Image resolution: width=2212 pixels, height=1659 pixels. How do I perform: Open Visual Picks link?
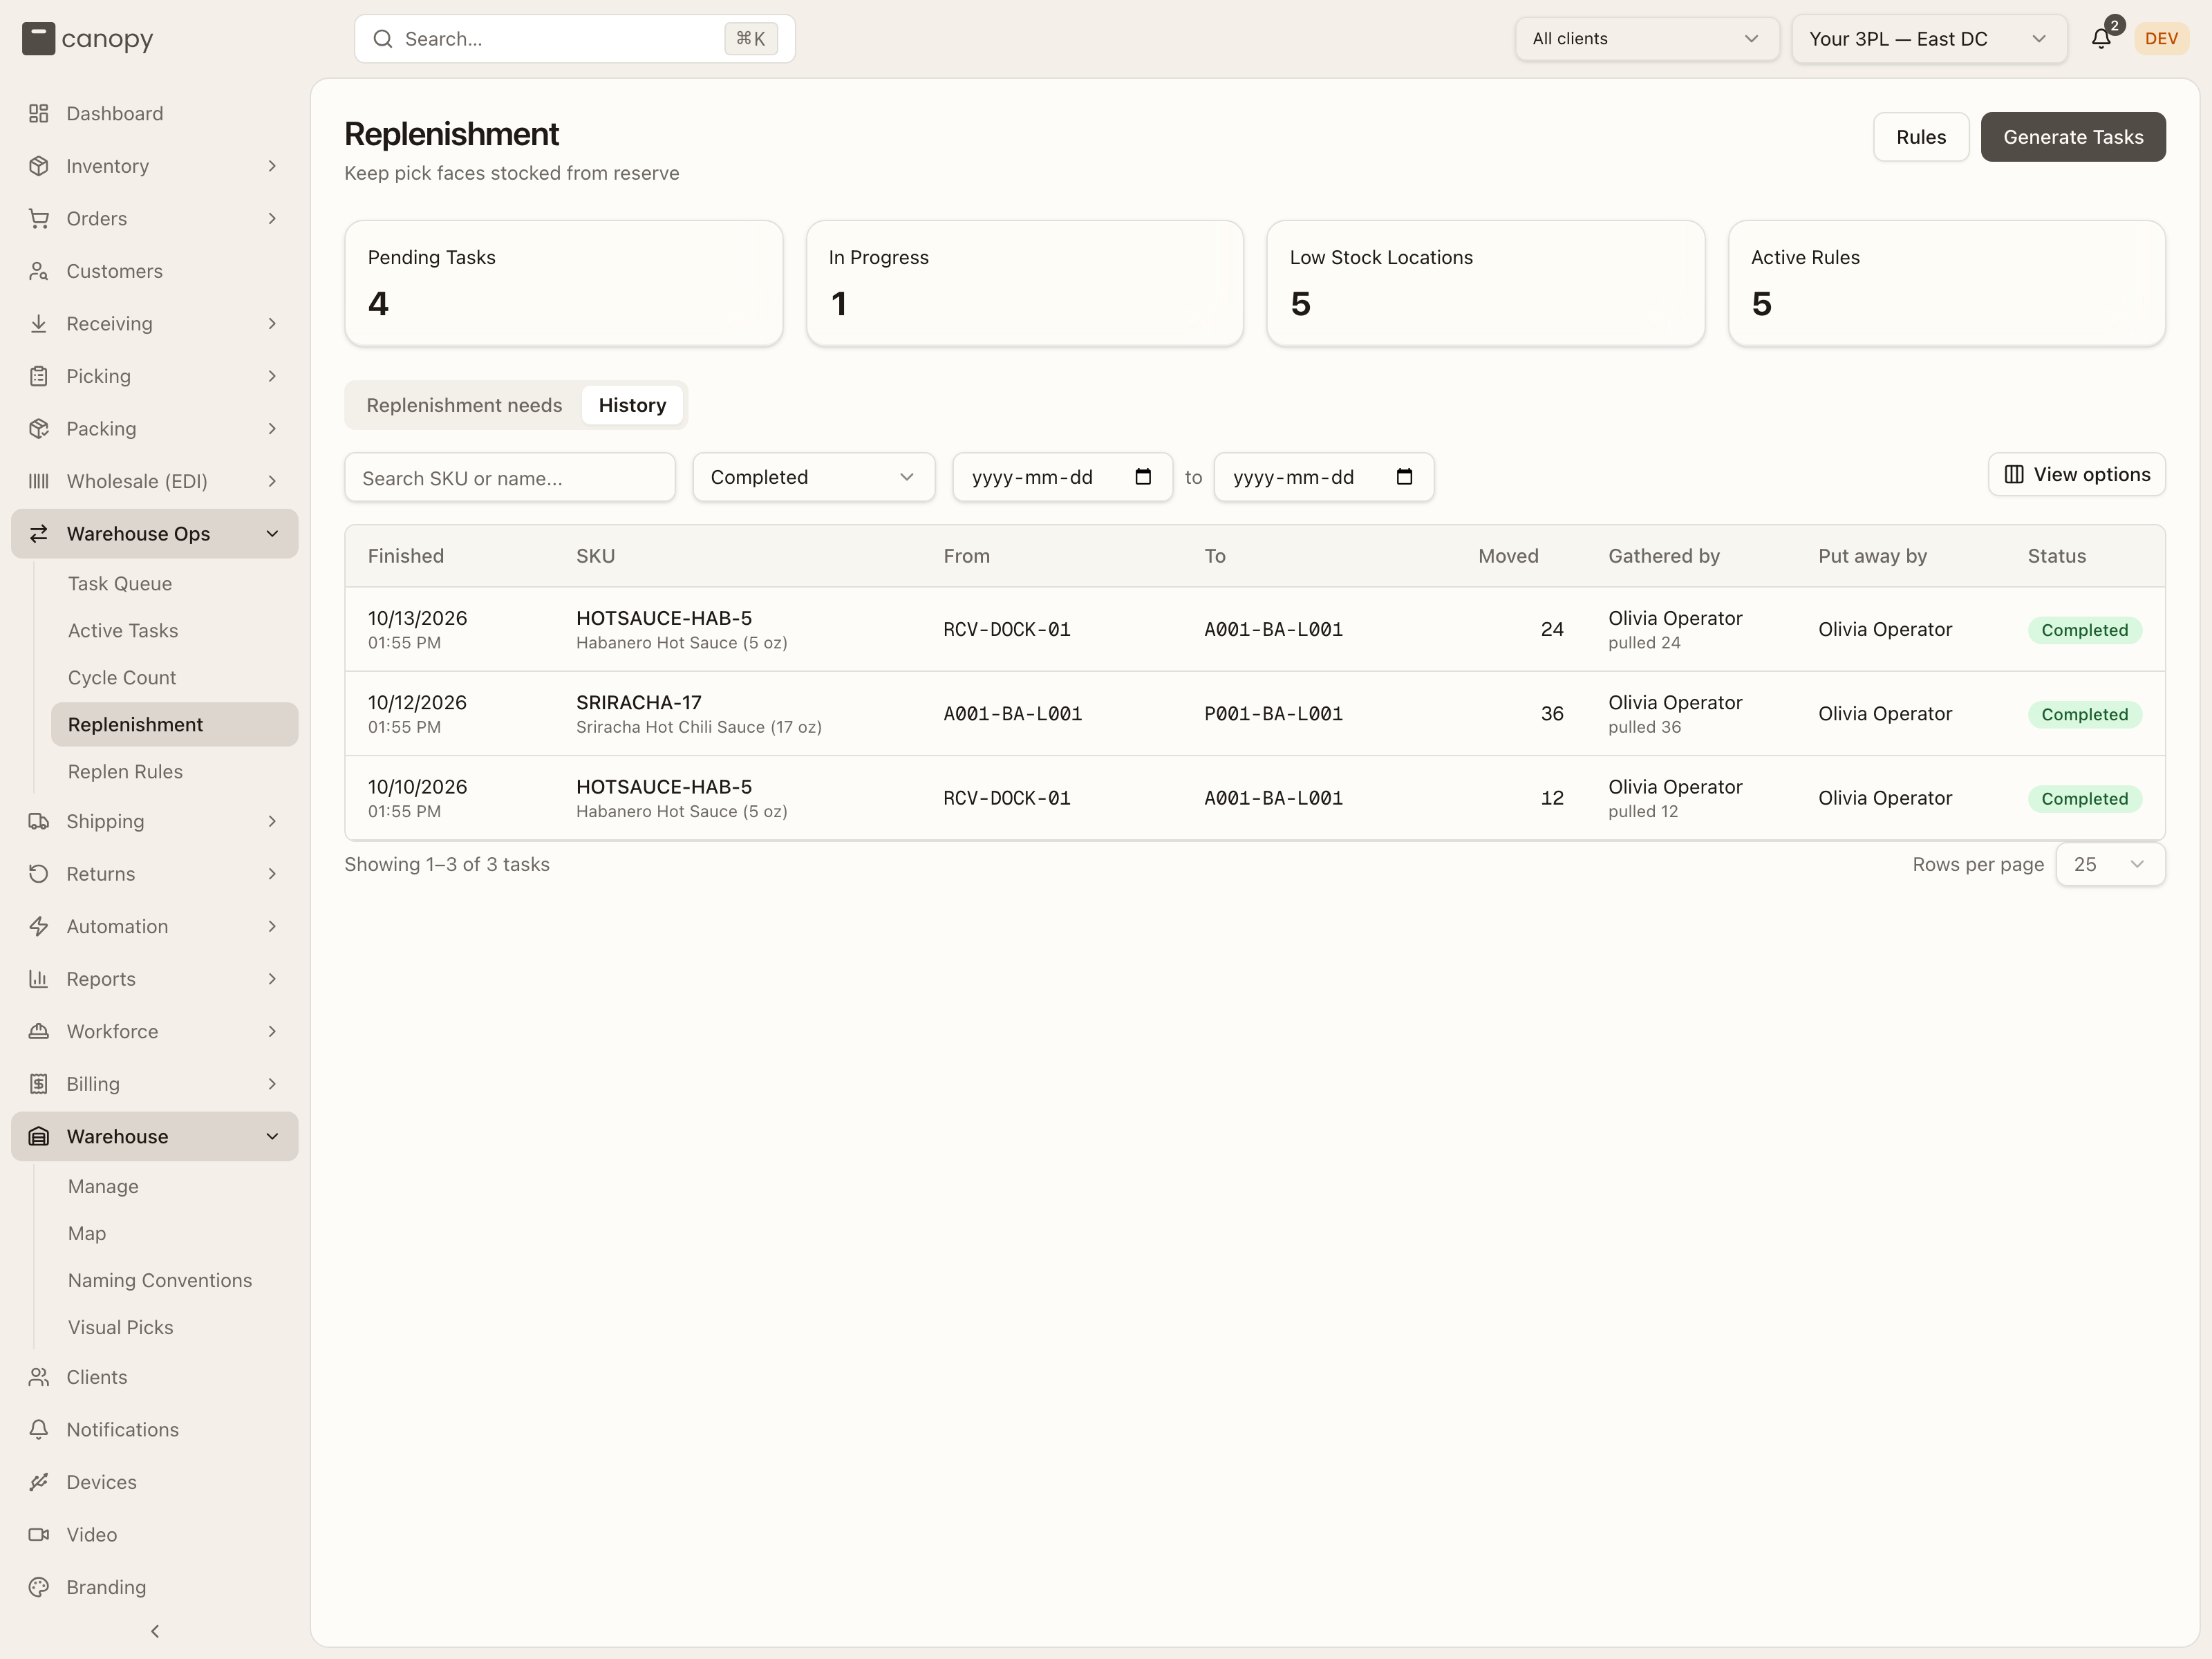tap(121, 1328)
